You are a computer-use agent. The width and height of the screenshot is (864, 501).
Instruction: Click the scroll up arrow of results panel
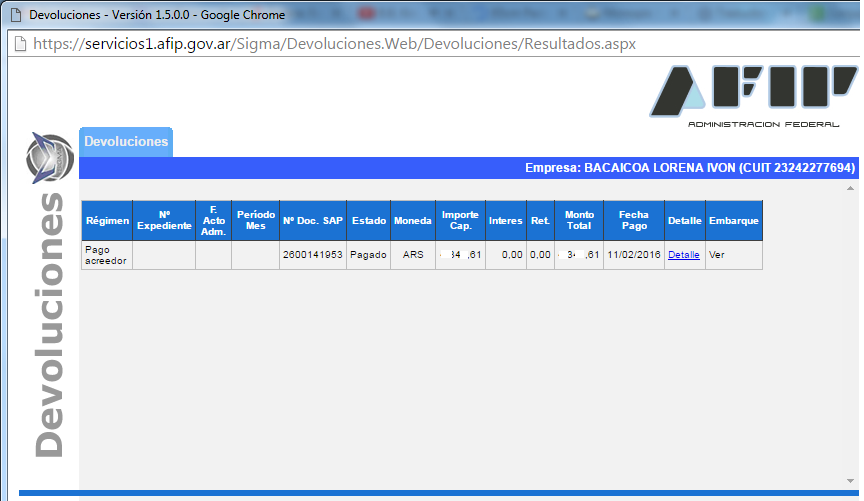pyautogui.click(x=850, y=188)
